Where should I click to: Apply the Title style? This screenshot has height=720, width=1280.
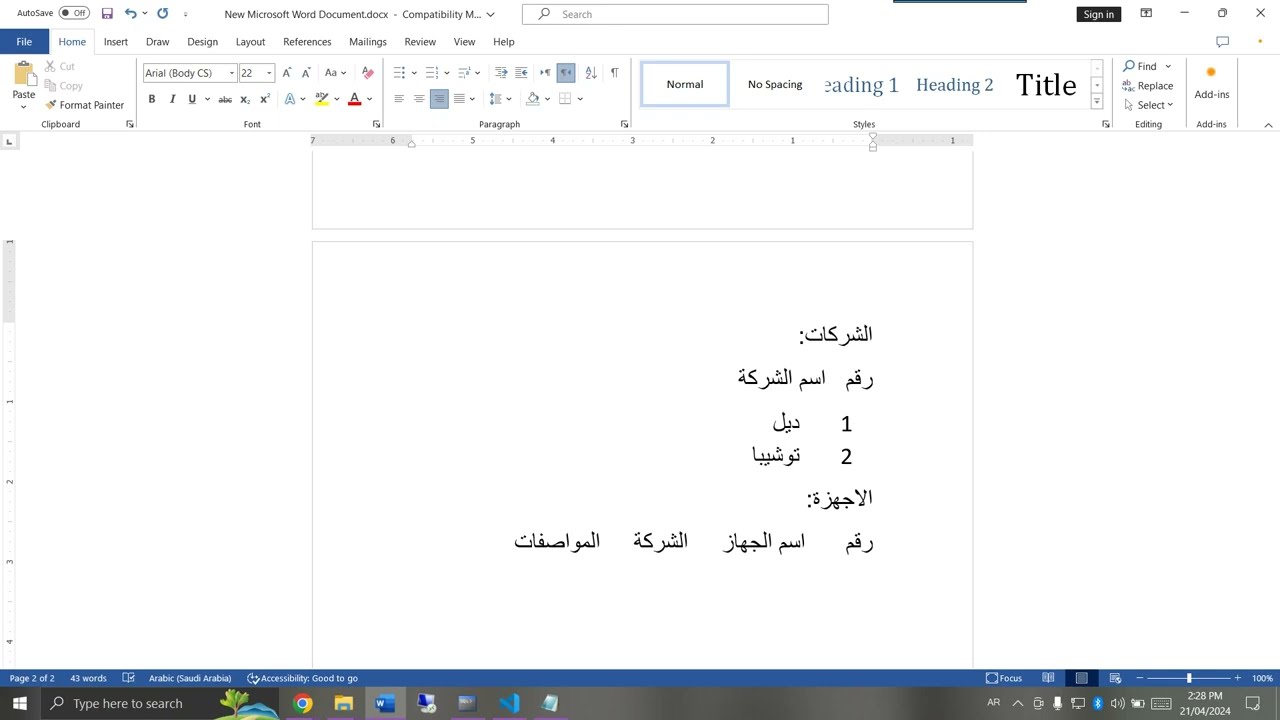1046,85
